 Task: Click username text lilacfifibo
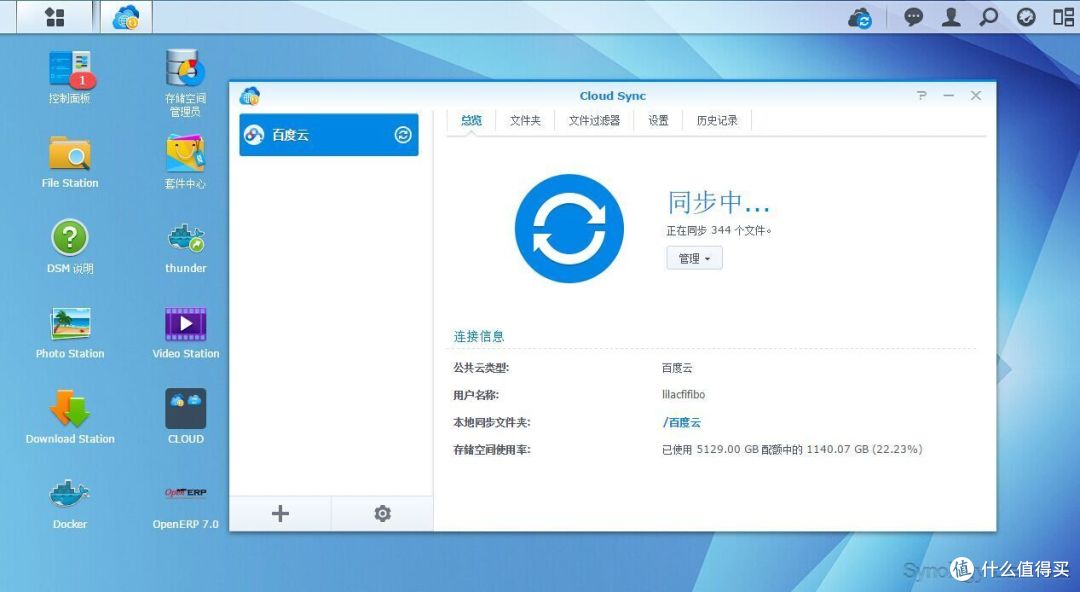click(x=683, y=395)
